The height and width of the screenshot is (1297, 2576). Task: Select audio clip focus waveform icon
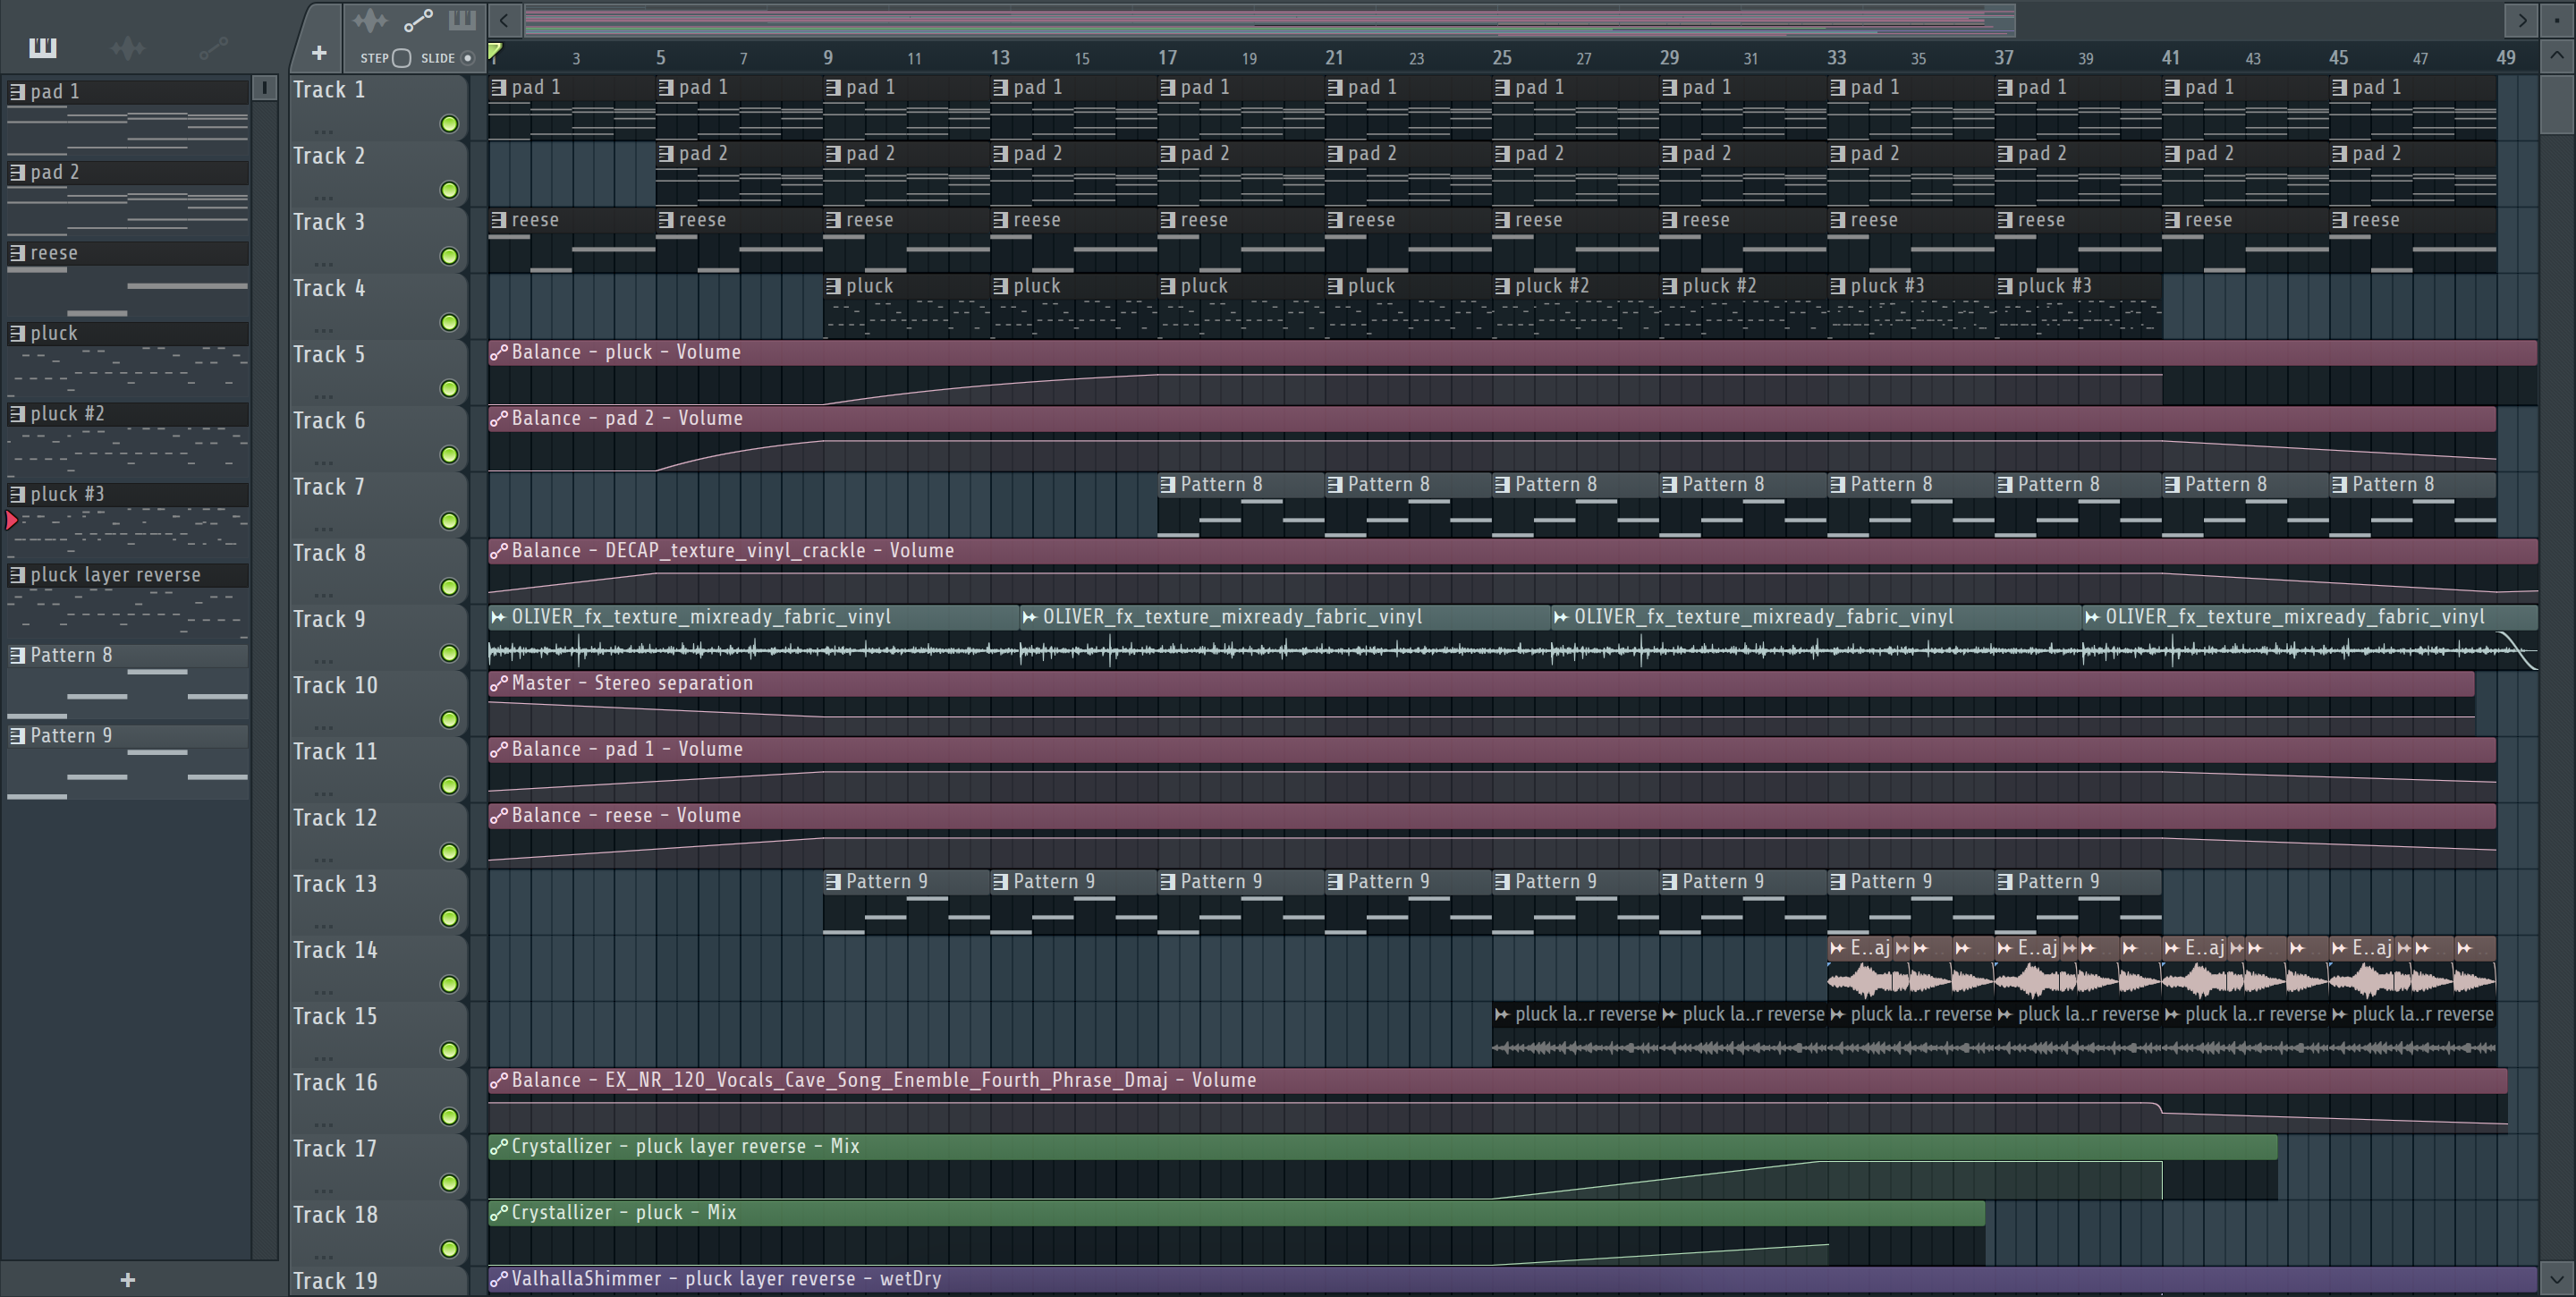369,20
